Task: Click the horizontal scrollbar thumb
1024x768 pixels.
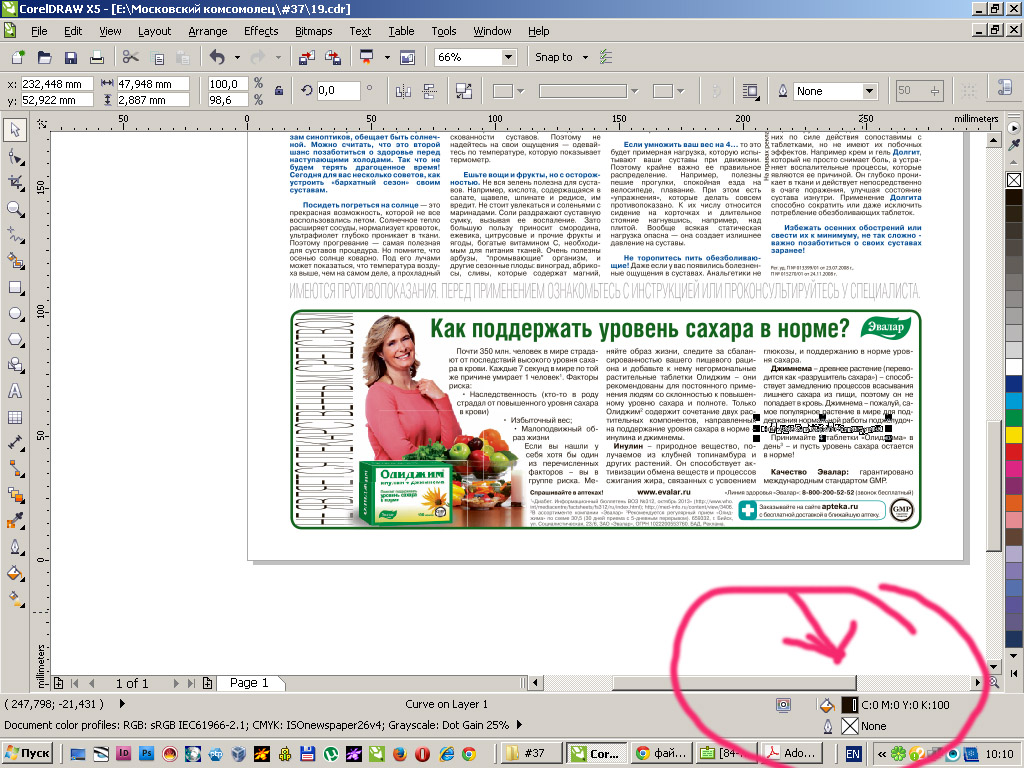Action: tap(733, 682)
